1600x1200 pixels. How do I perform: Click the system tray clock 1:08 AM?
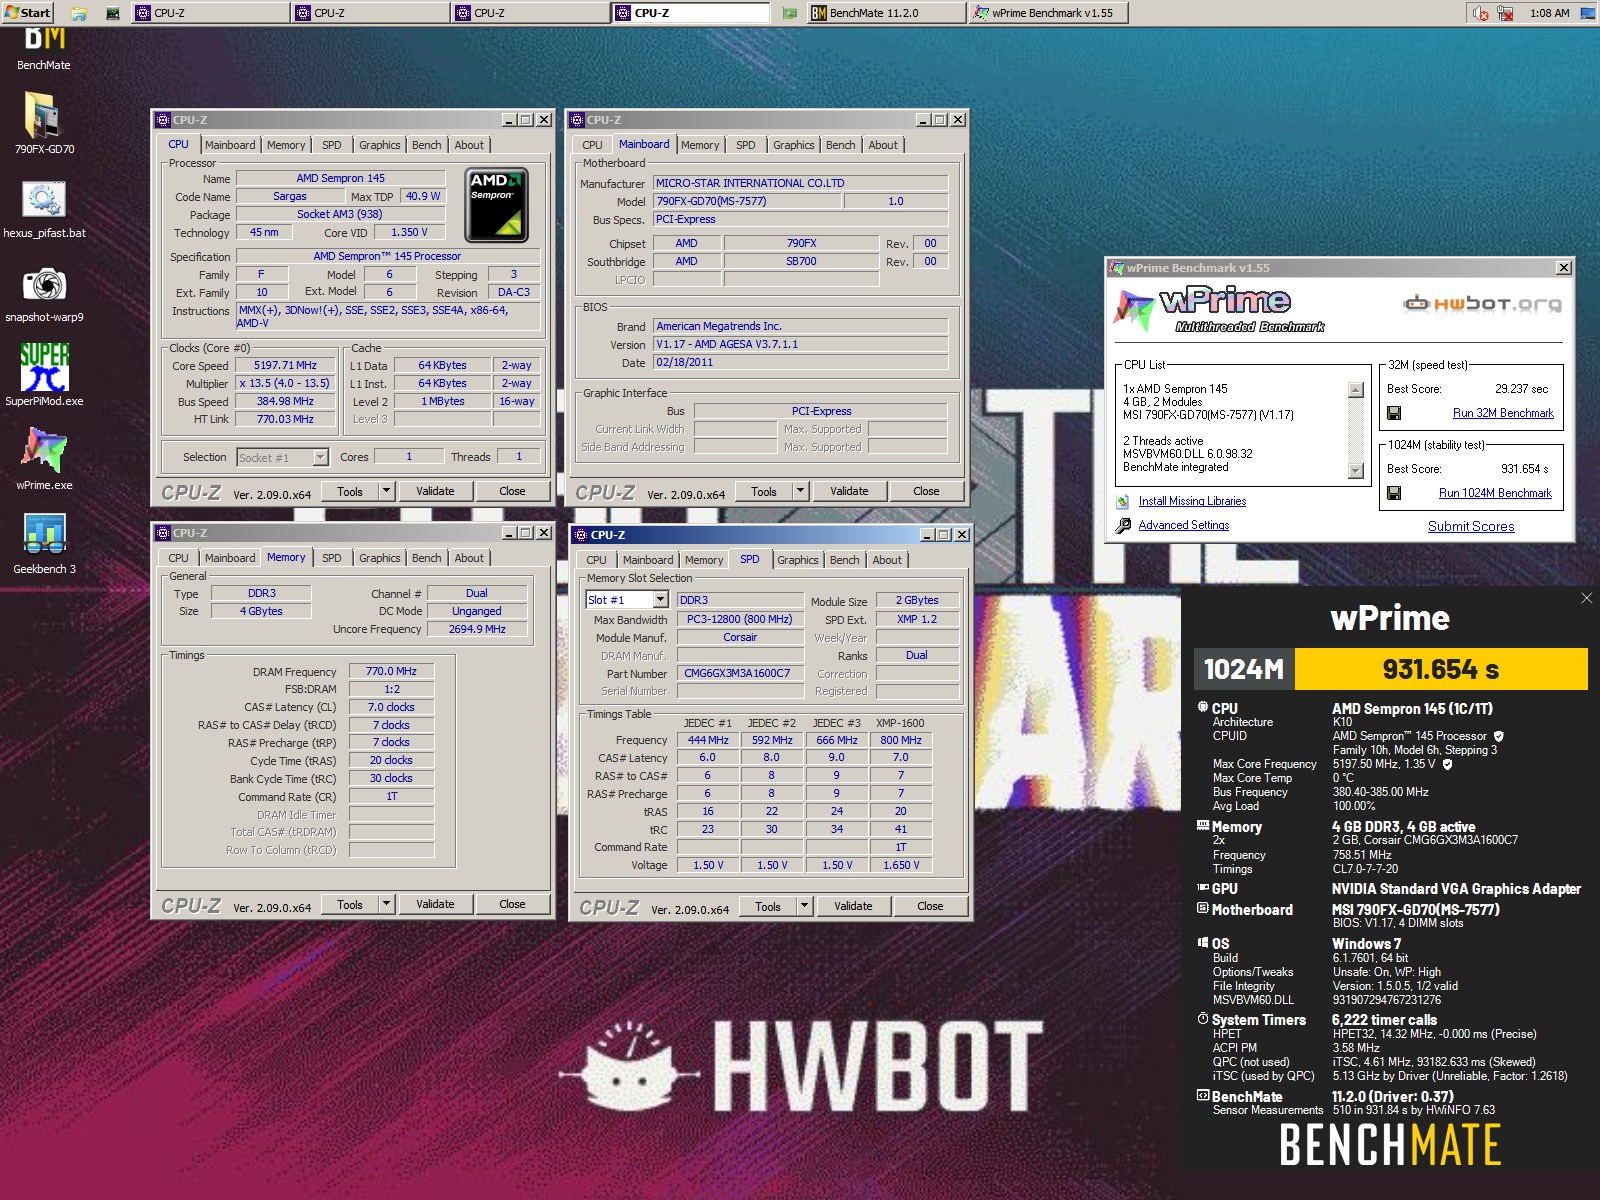pos(1549,13)
